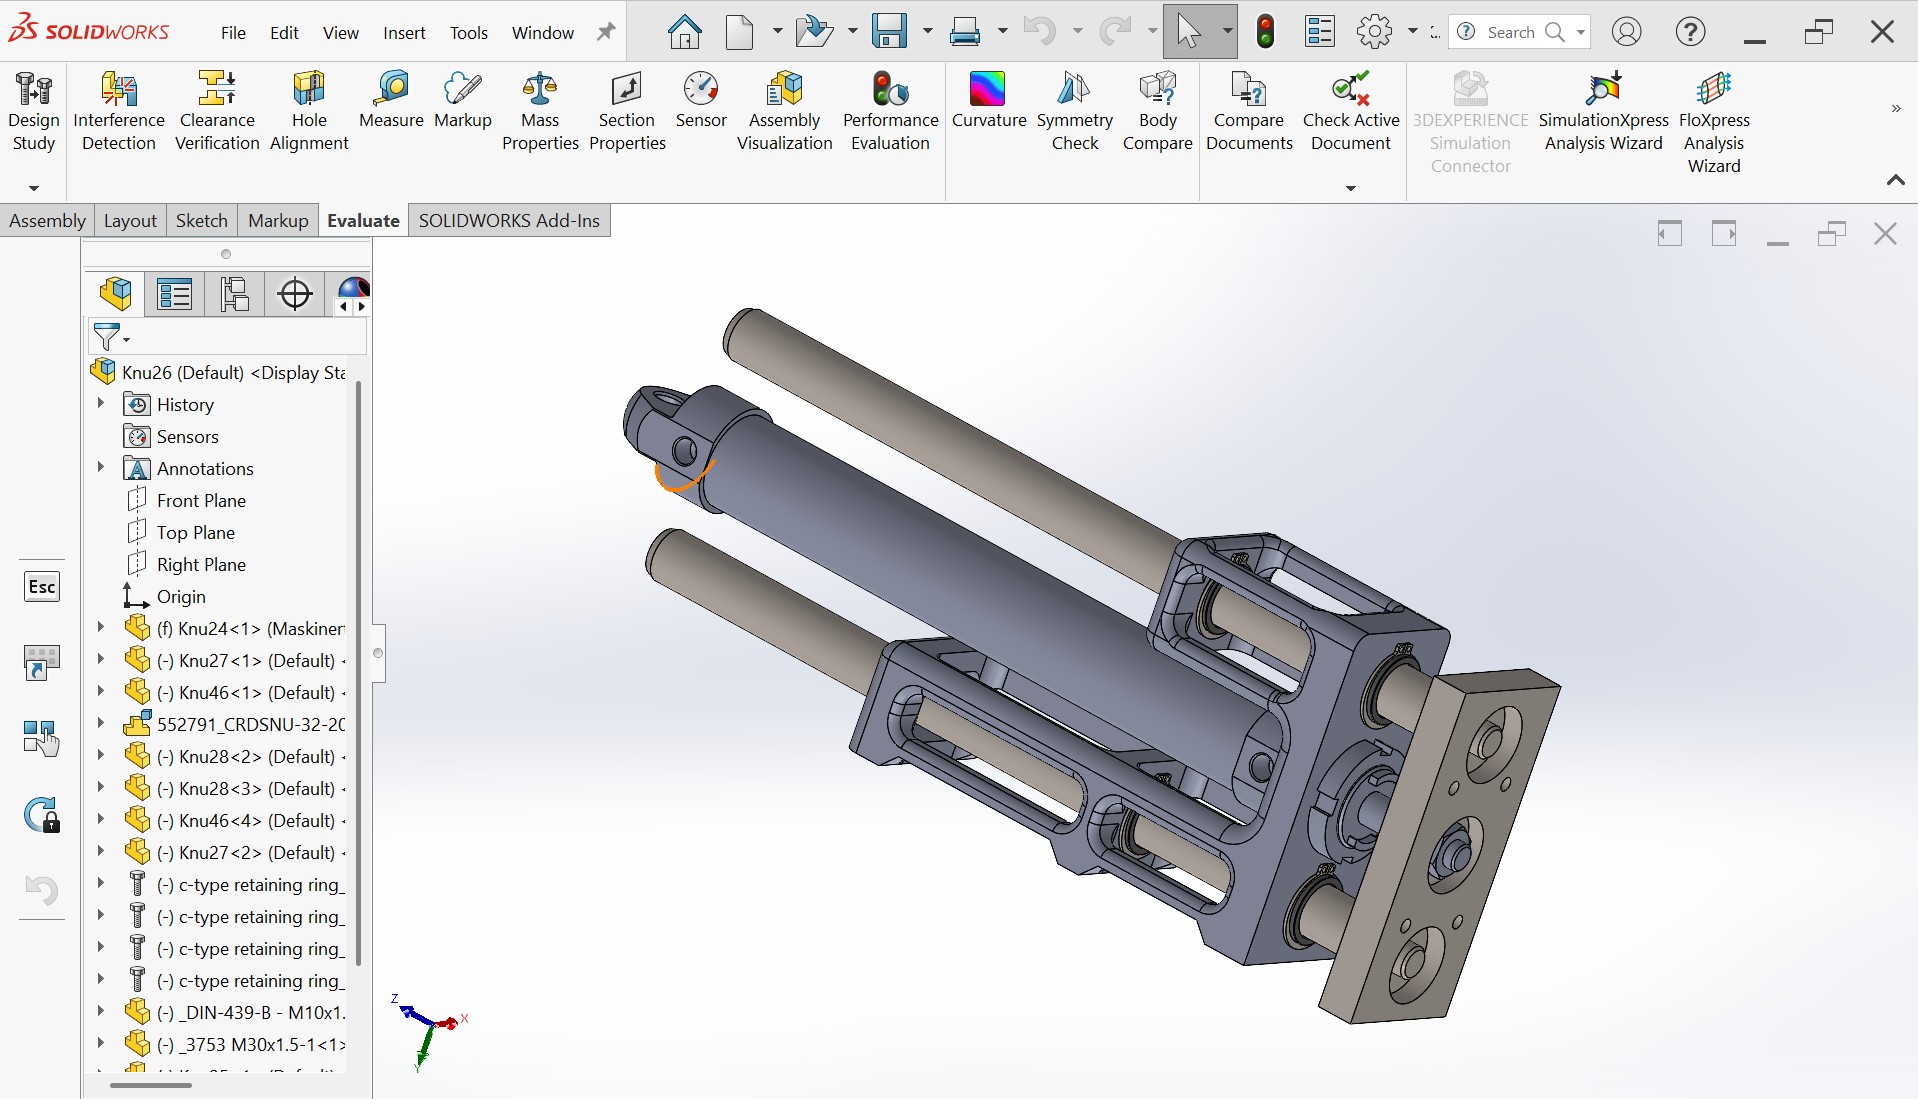Run Check Active Document
Viewport: 1918px width, 1099px height.
pos(1351,111)
